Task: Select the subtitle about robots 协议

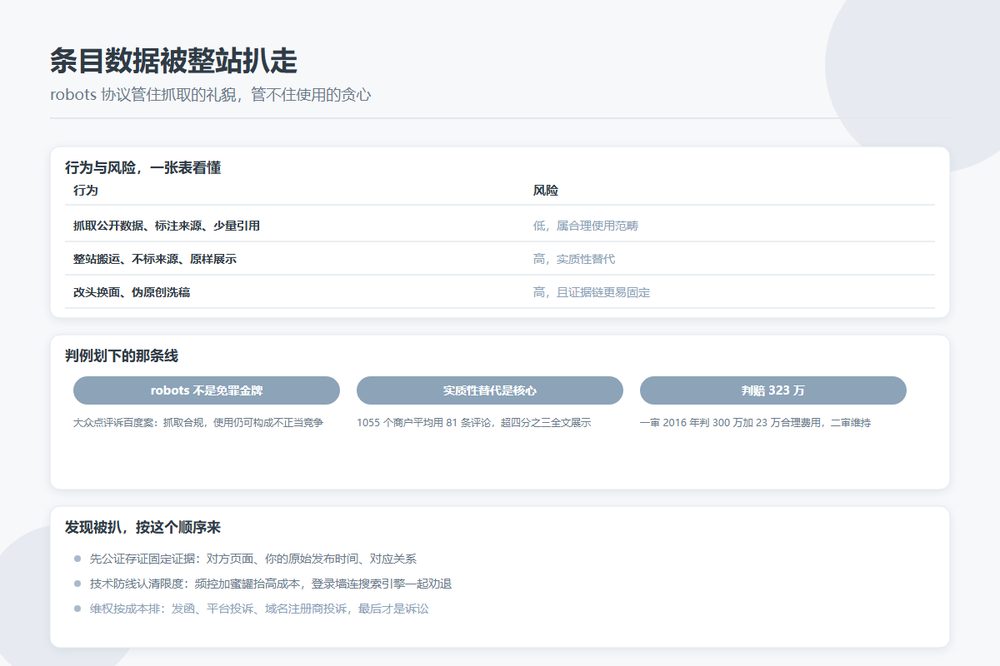Action: [210, 94]
